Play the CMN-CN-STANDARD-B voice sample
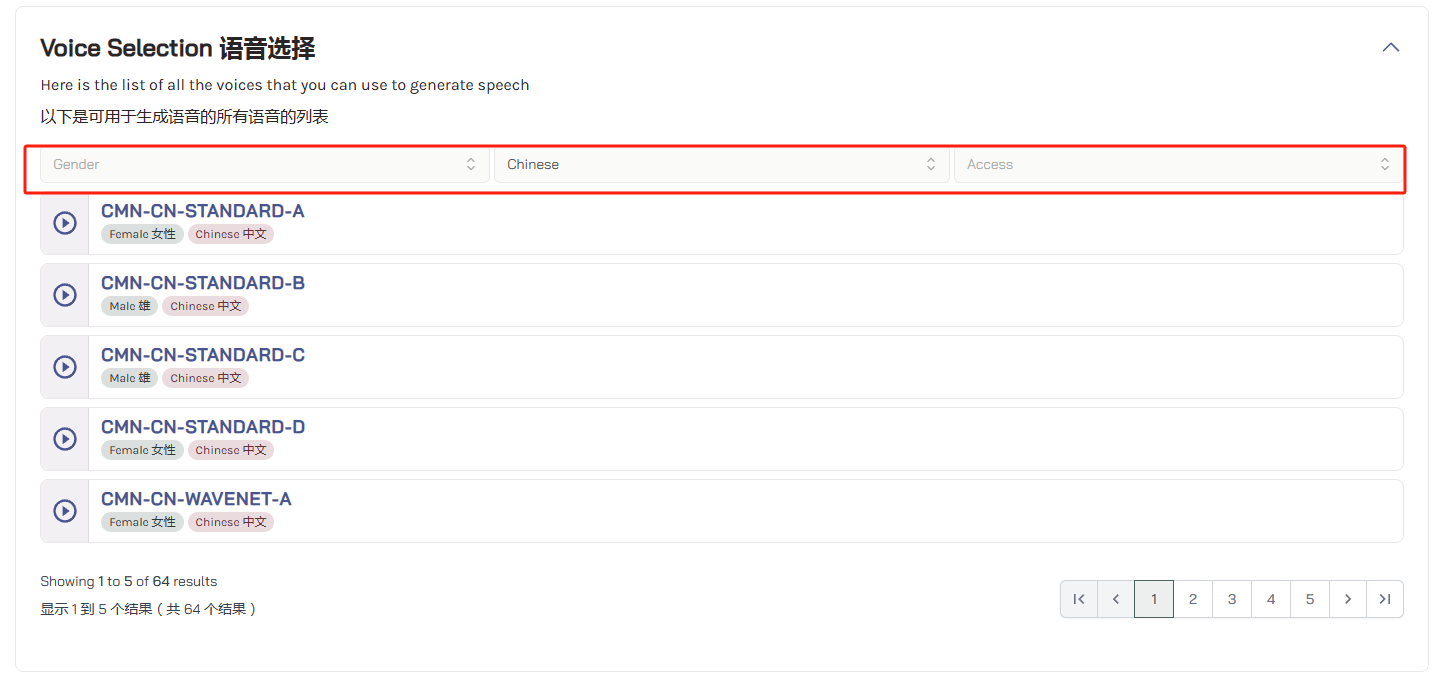 click(x=65, y=295)
